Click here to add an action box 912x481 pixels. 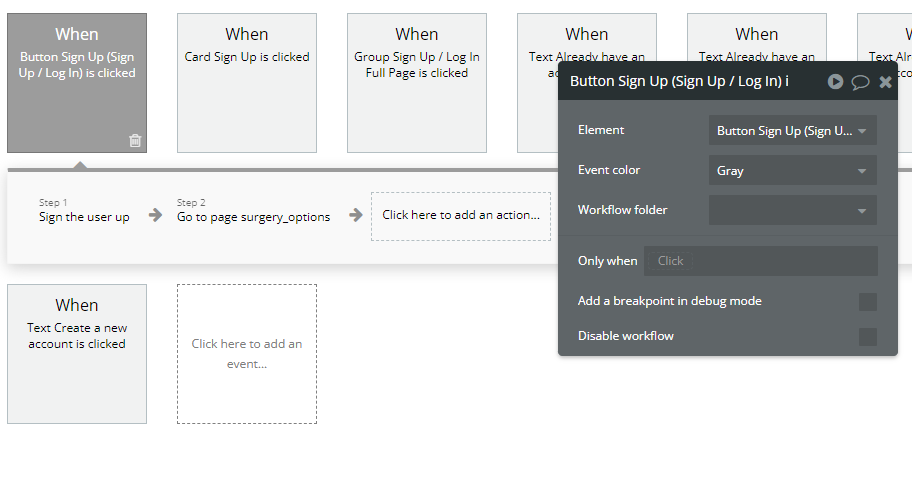pos(461,216)
